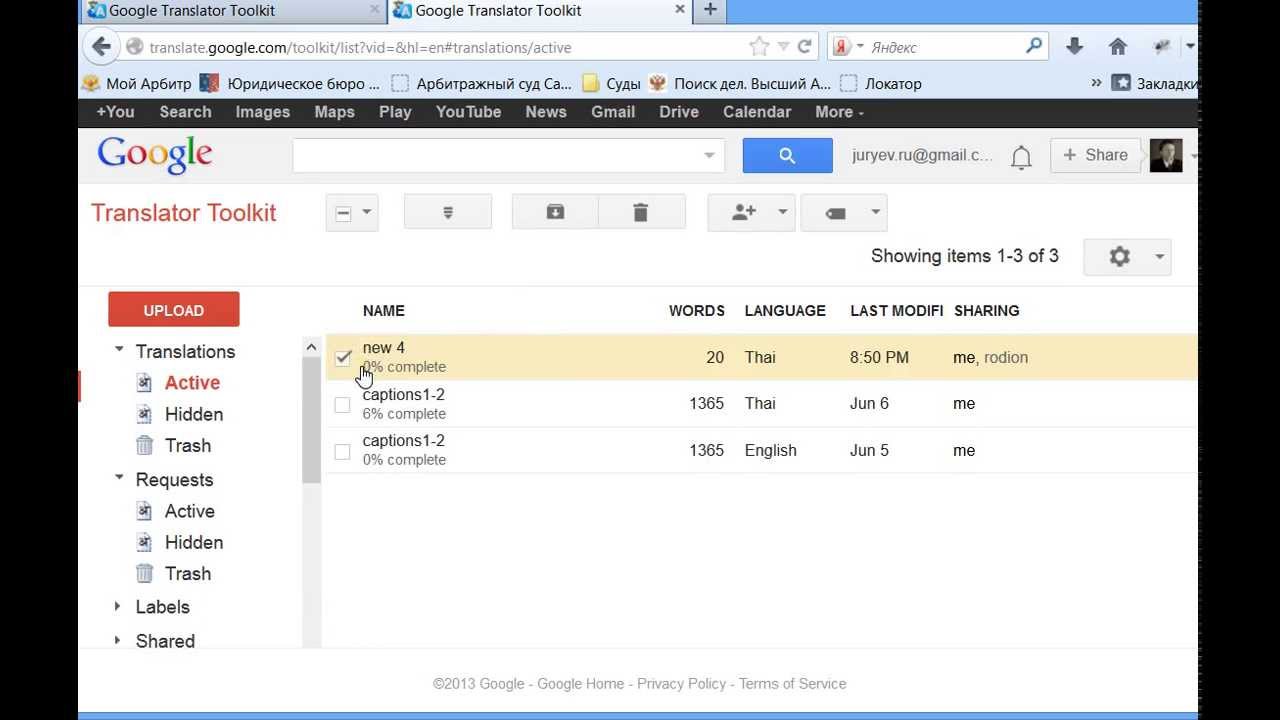Collapse the Requests tree section
Screen dimensions: 1280x720
click(x=119, y=478)
